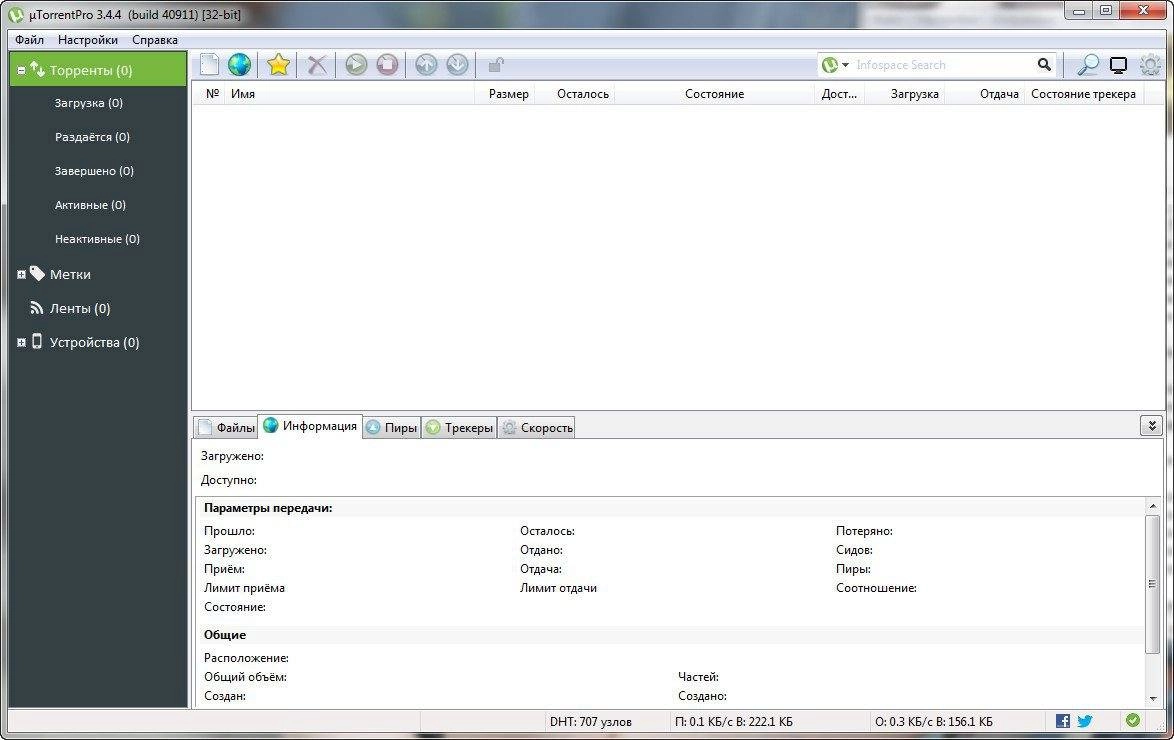Switch to the Пиры tab
1174x740 pixels.
392,428
